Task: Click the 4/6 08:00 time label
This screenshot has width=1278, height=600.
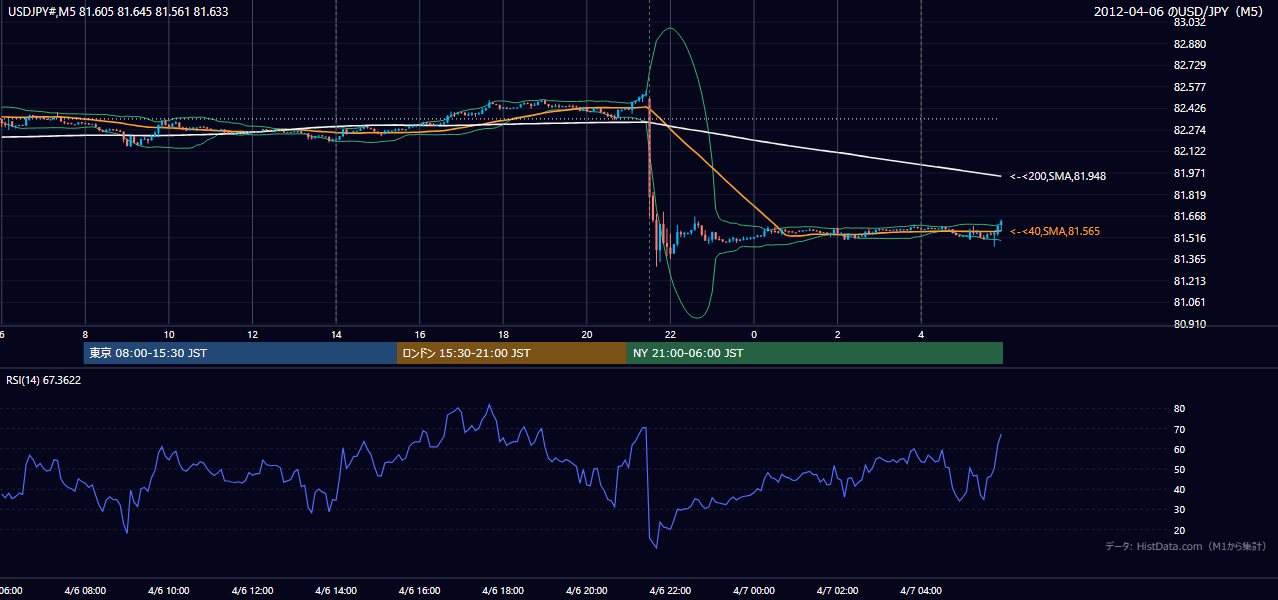Action: tap(85, 591)
